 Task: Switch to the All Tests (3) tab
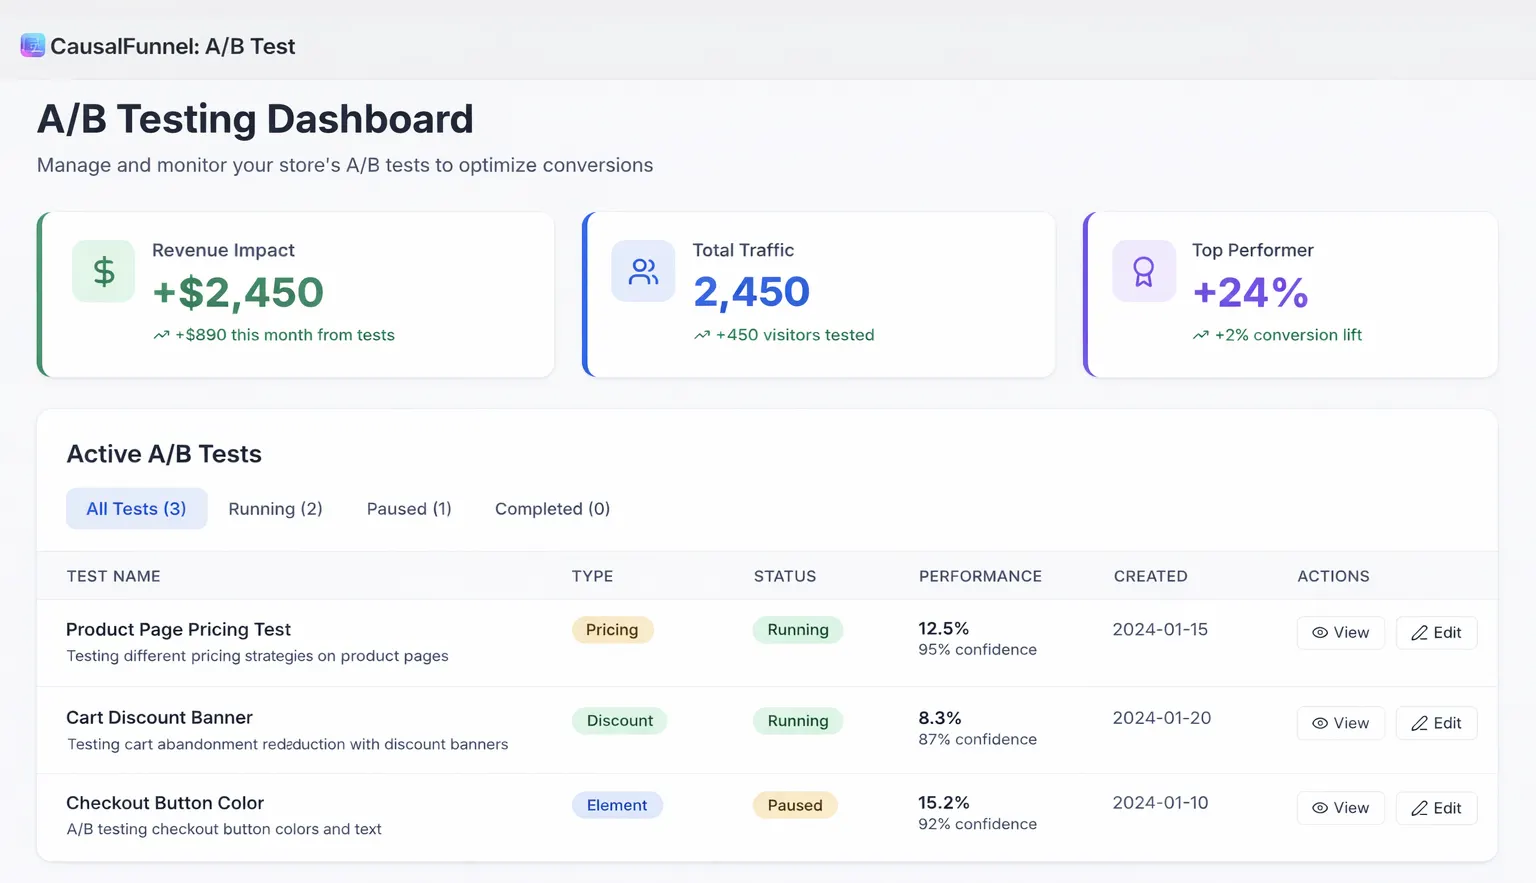[x=136, y=509]
